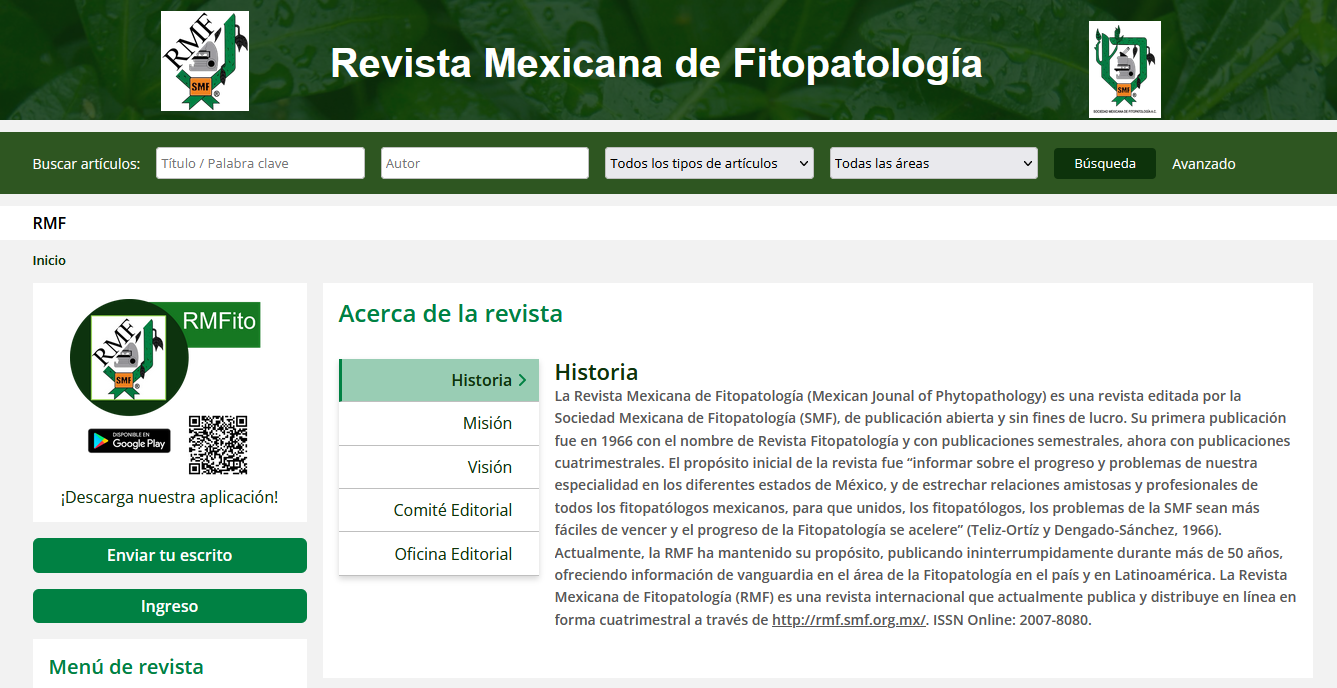The width and height of the screenshot is (1337, 688).
Task: Open the Google Play badge
Action: (129, 440)
